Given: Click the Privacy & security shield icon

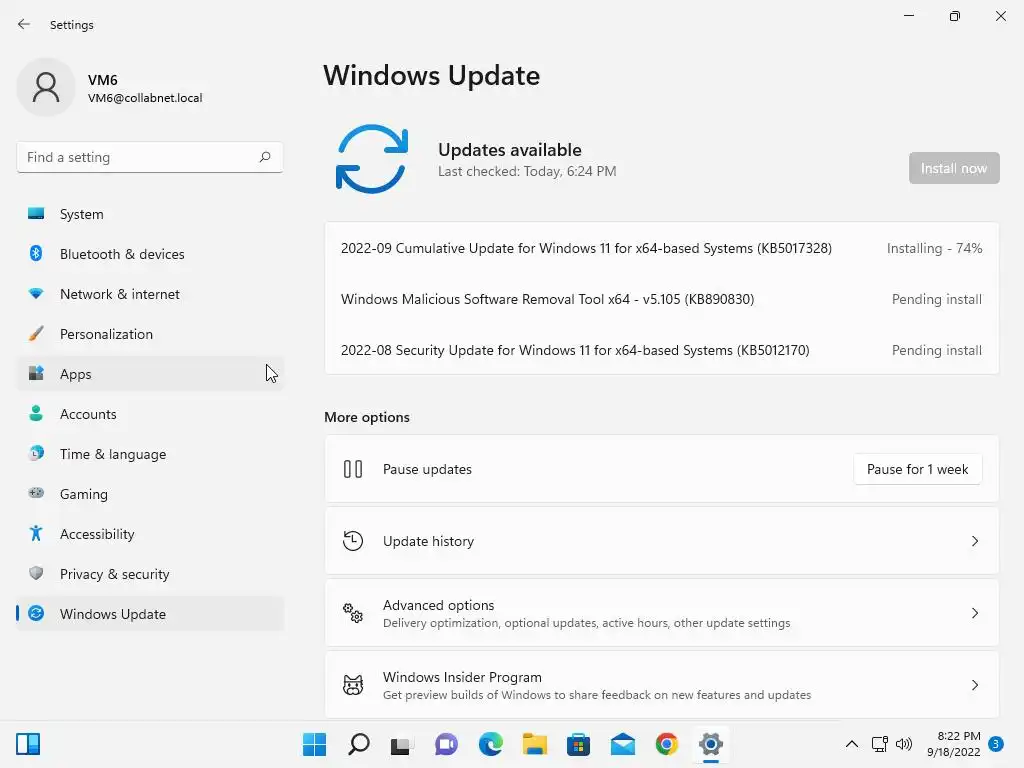Looking at the screenshot, I should point(36,573).
